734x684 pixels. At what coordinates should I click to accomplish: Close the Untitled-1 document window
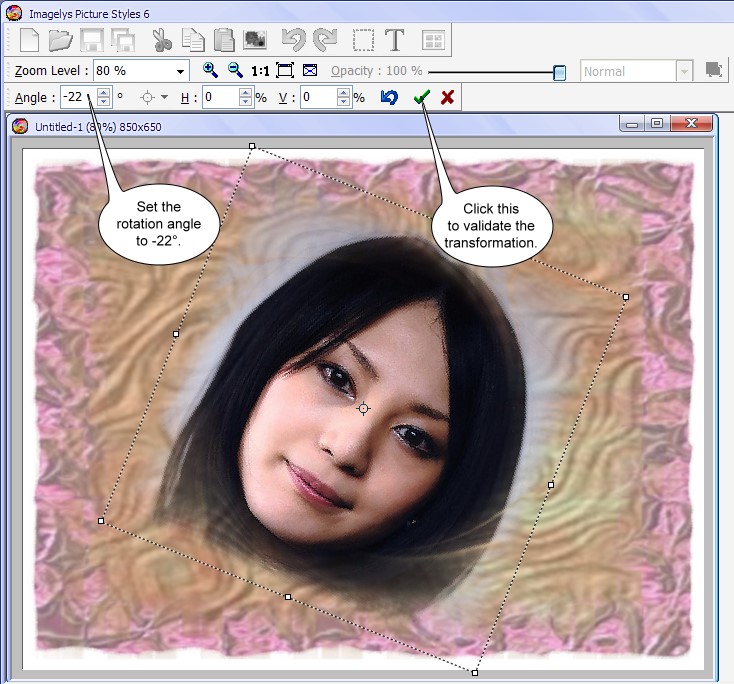(x=691, y=123)
